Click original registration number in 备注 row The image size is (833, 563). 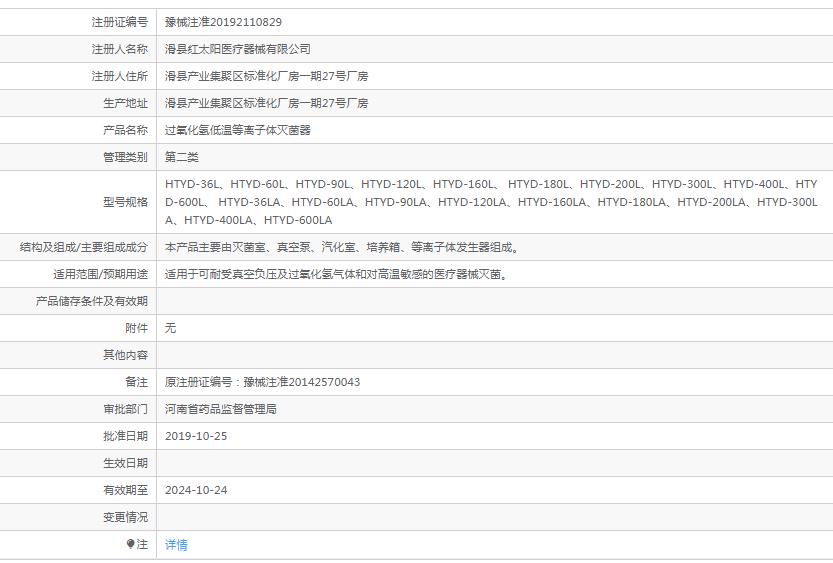click(262, 382)
